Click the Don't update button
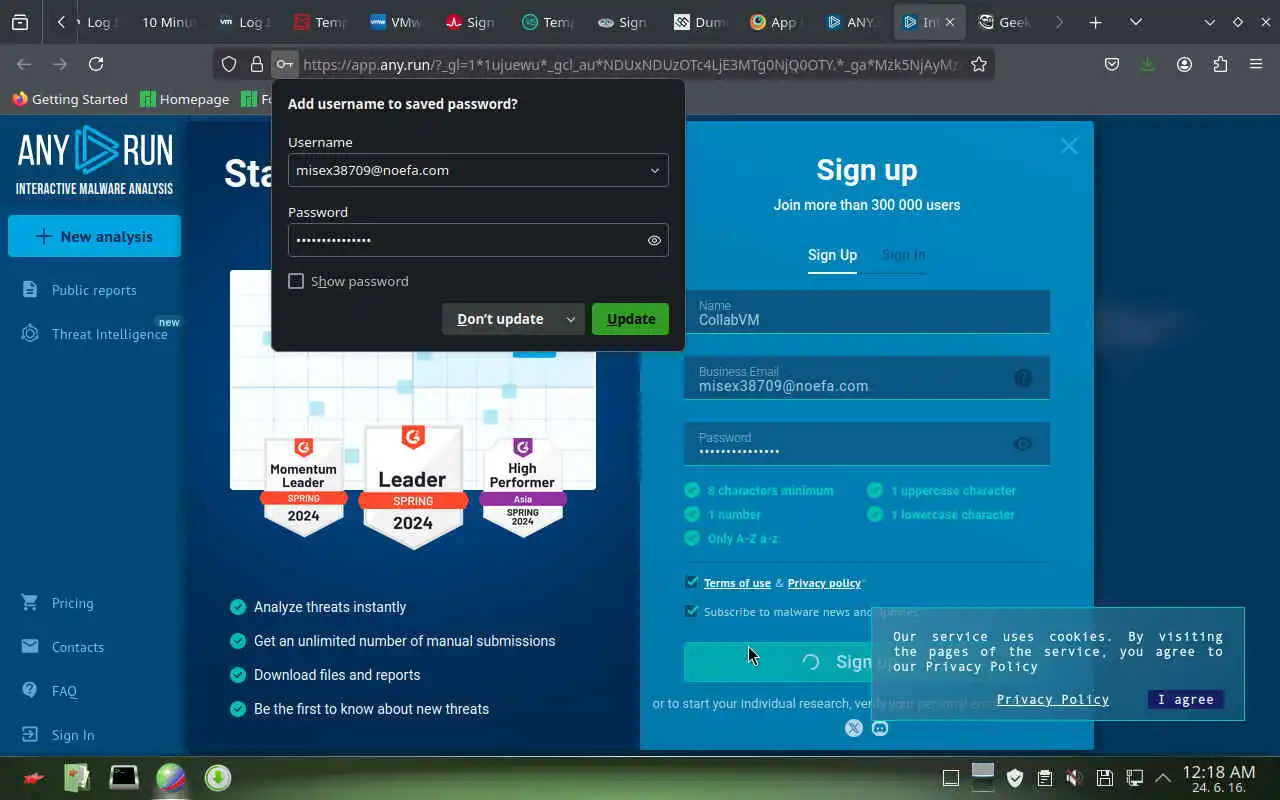This screenshot has height=800, width=1280. coord(500,319)
